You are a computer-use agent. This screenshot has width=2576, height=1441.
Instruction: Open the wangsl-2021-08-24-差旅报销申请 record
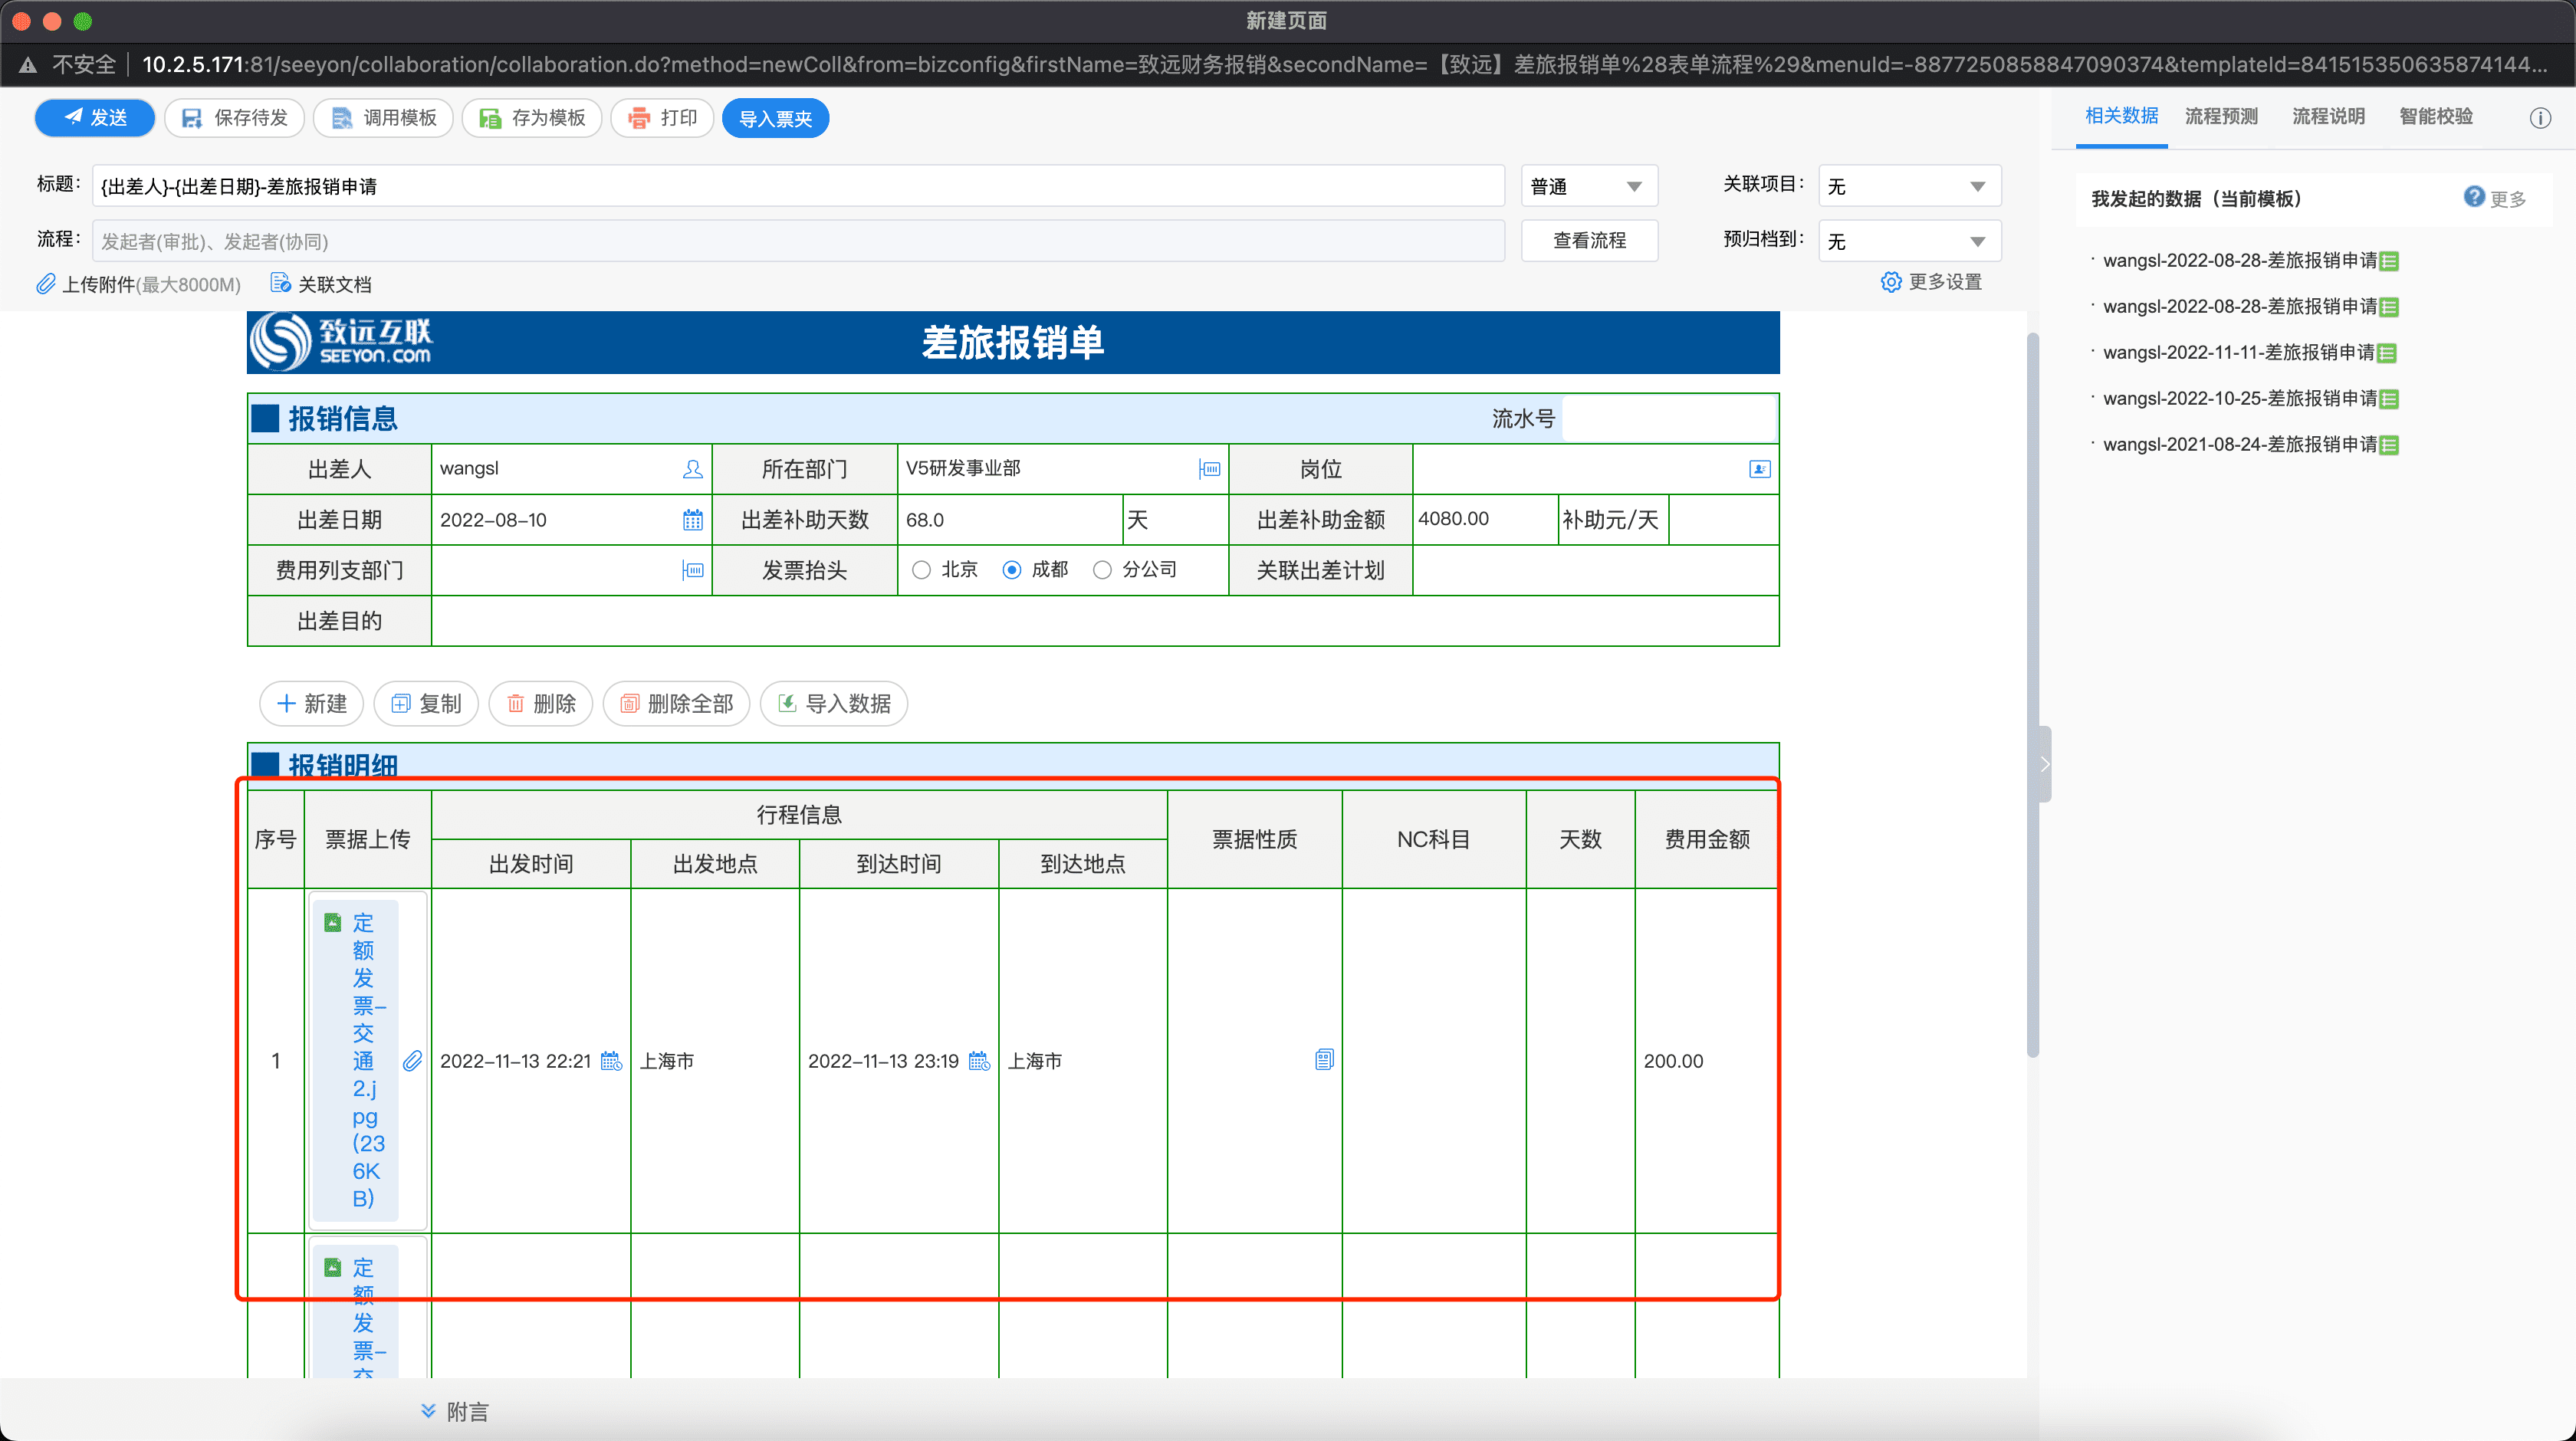[2239, 444]
